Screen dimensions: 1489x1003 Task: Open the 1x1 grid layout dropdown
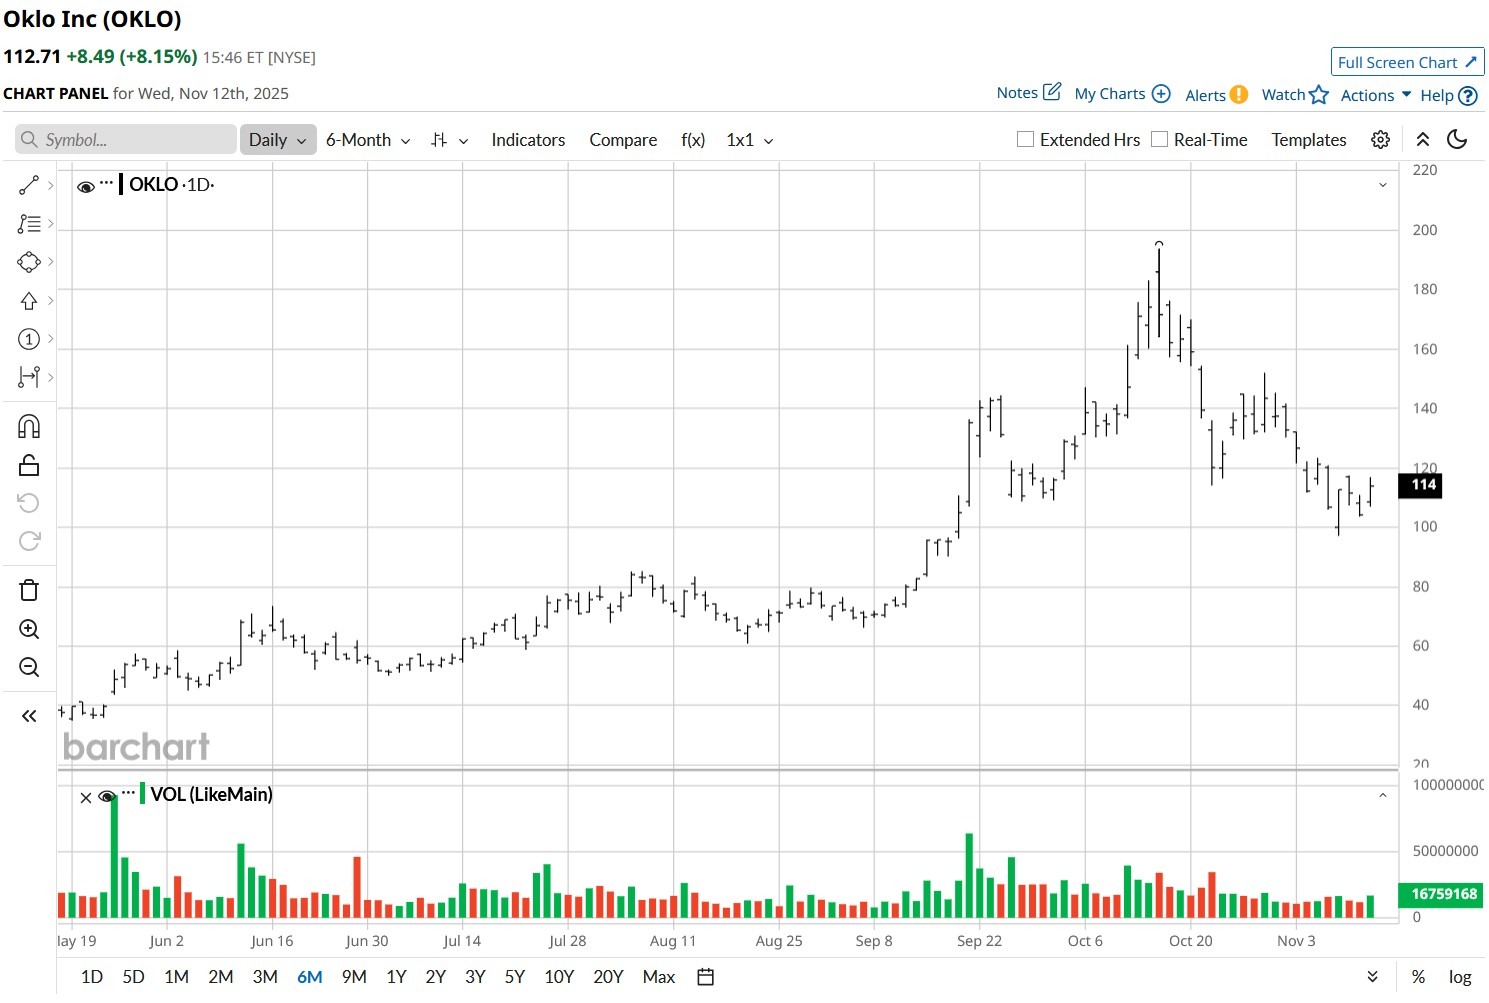(x=750, y=140)
